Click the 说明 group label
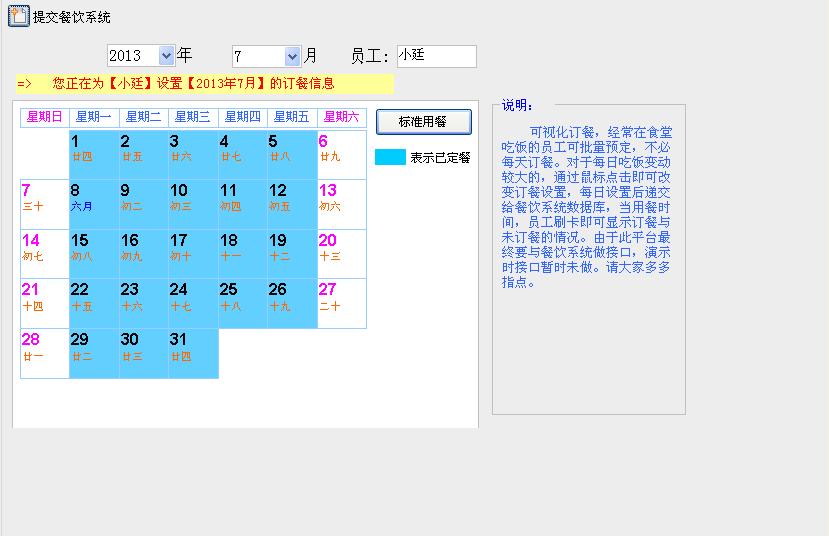This screenshot has width=829, height=536. tap(517, 105)
